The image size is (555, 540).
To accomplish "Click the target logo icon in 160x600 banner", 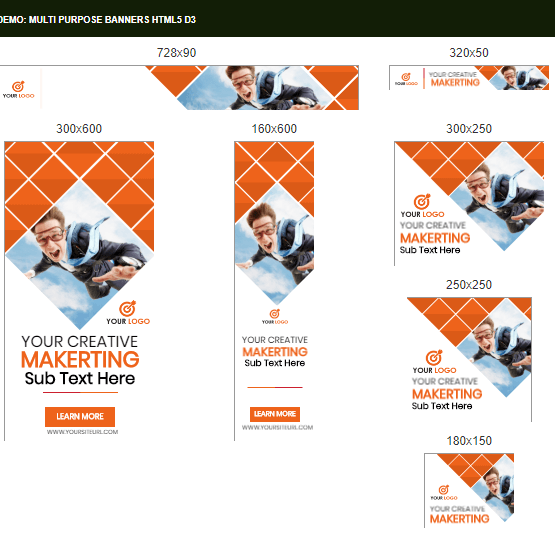I will (275, 314).
